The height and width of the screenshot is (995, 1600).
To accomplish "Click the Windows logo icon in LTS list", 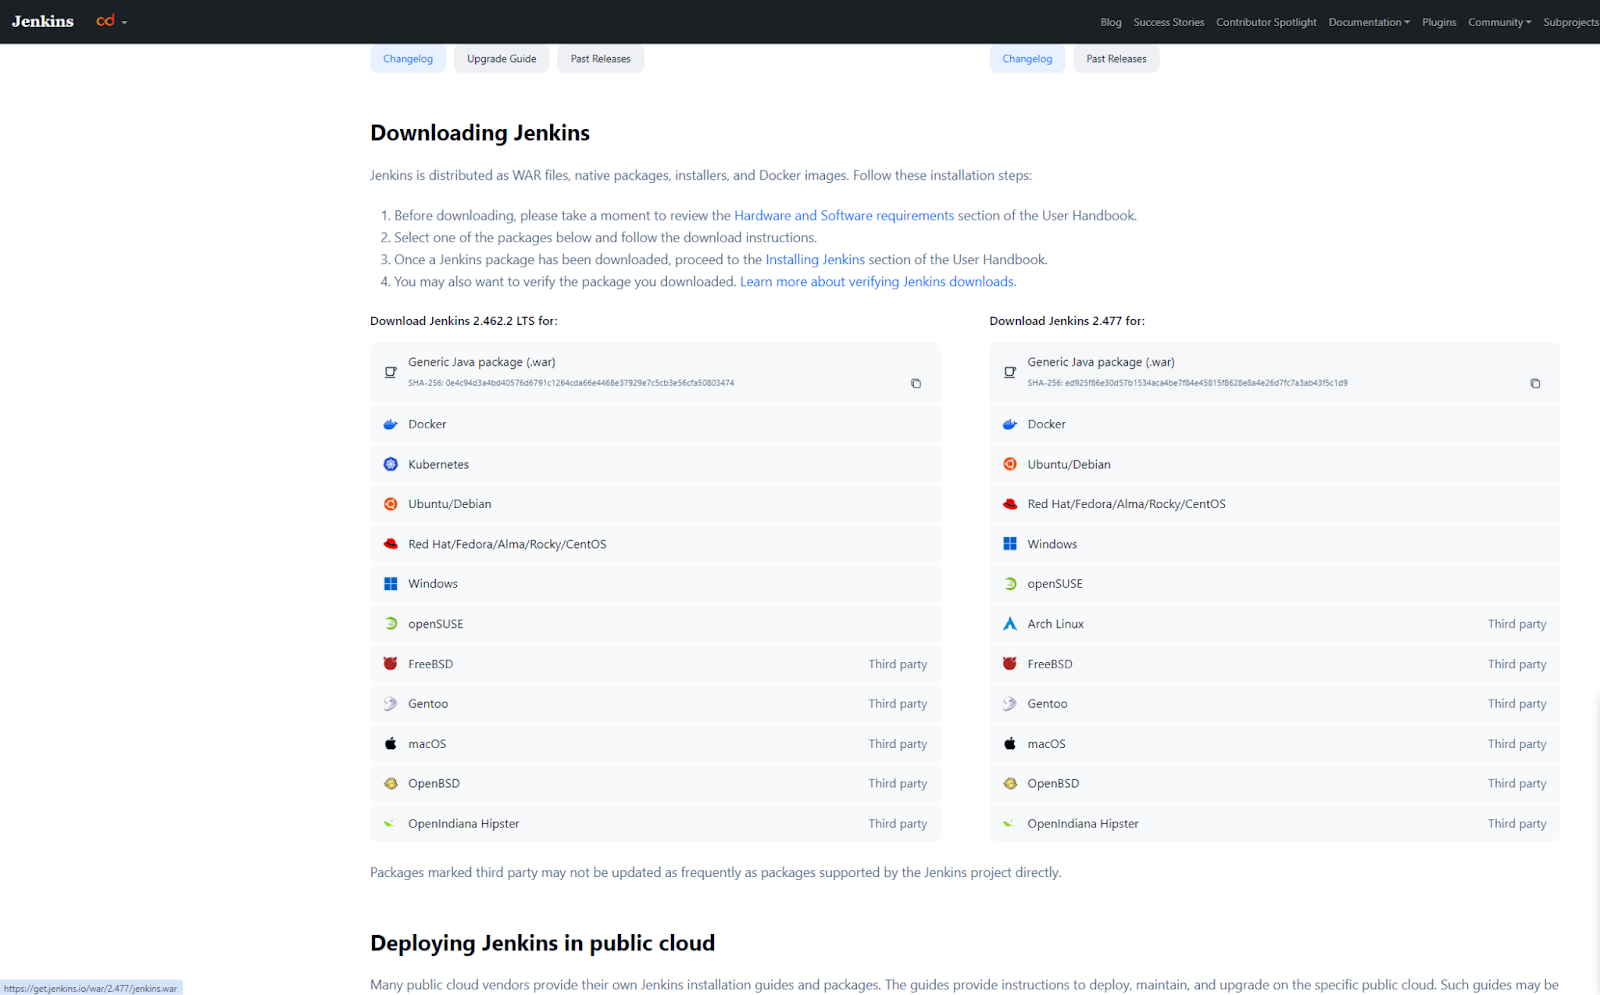I will [x=391, y=584].
